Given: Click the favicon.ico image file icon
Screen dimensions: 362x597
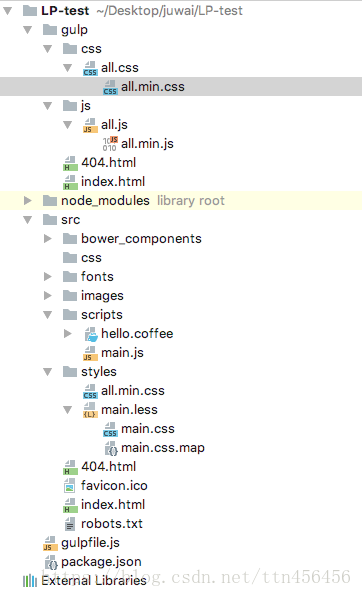Looking at the screenshot, I should coord(69,486).
